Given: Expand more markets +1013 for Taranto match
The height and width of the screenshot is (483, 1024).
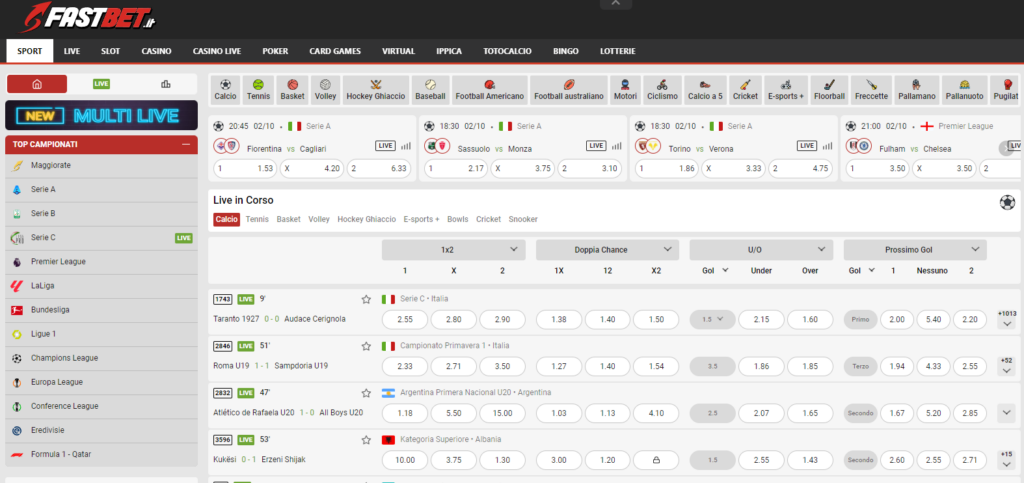Looking at the screenshot, I should (1005, 319).
